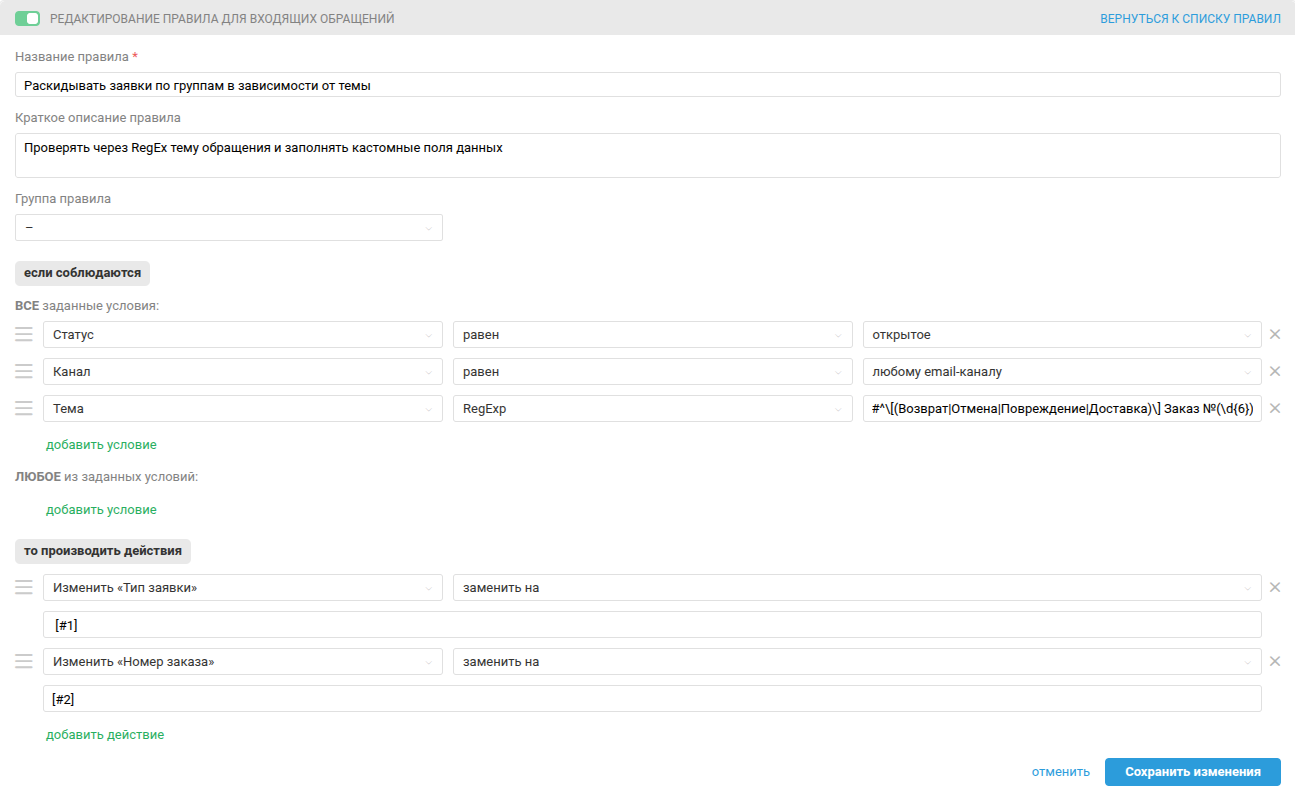This screenshot has height=800, width=1295.
Task: Click Вернуться к списку правил link
Action: coord(1190,18)
